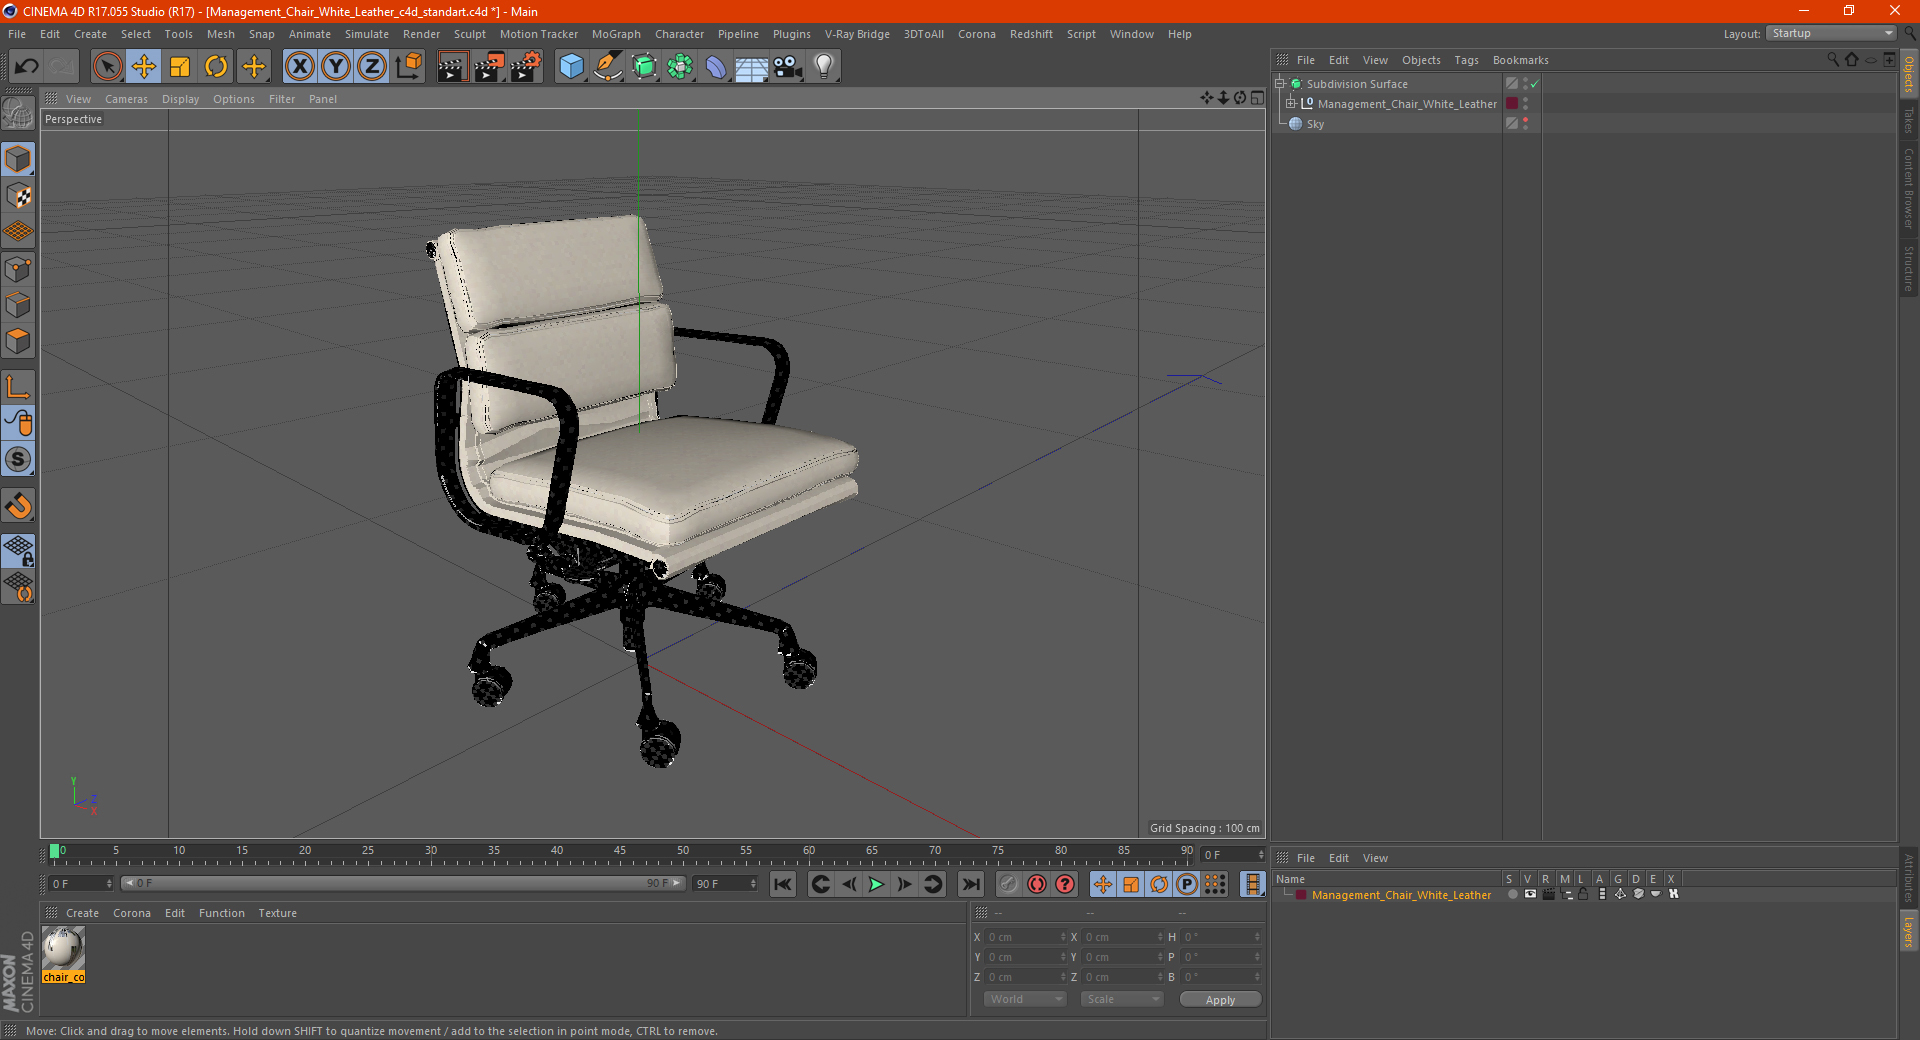Go to end of animation

(x=970, y=884)
